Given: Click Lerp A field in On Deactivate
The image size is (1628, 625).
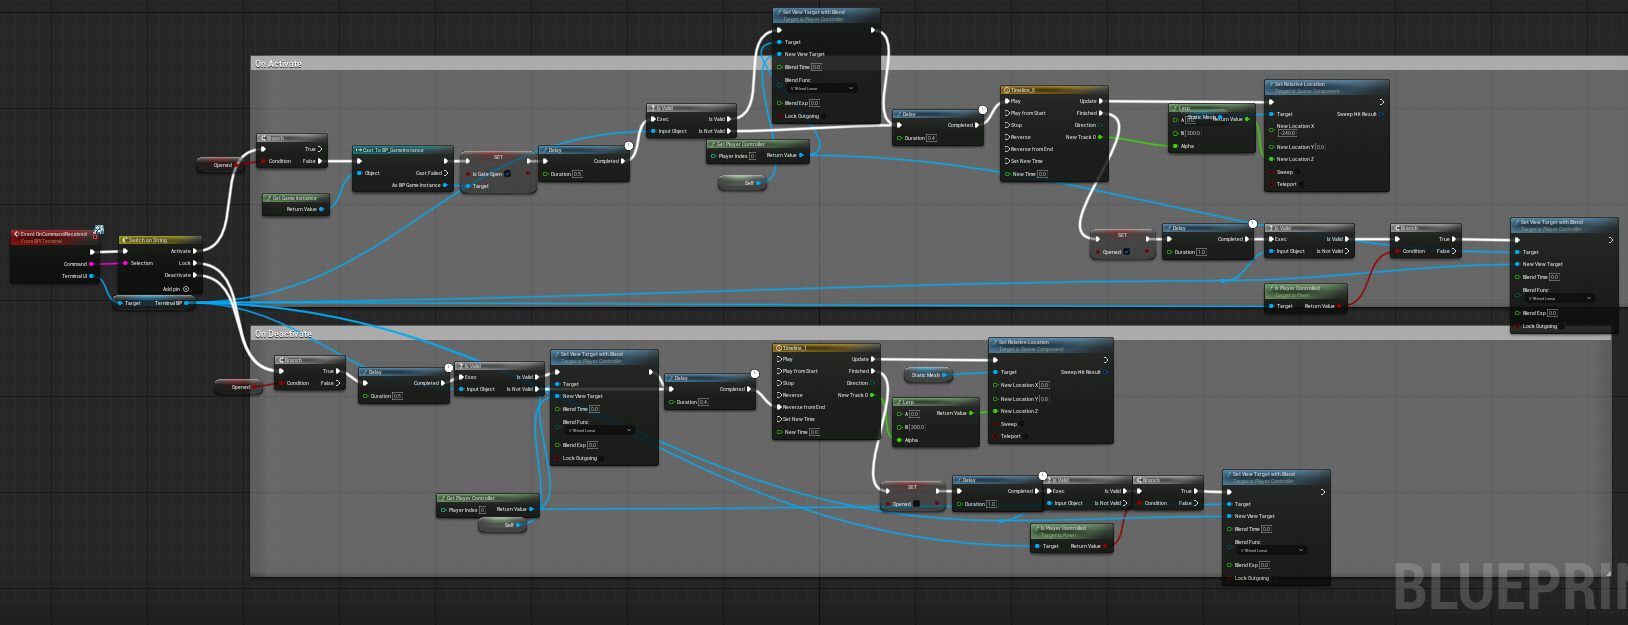Looking at the screenshot, I should click(x=914, y=414).
